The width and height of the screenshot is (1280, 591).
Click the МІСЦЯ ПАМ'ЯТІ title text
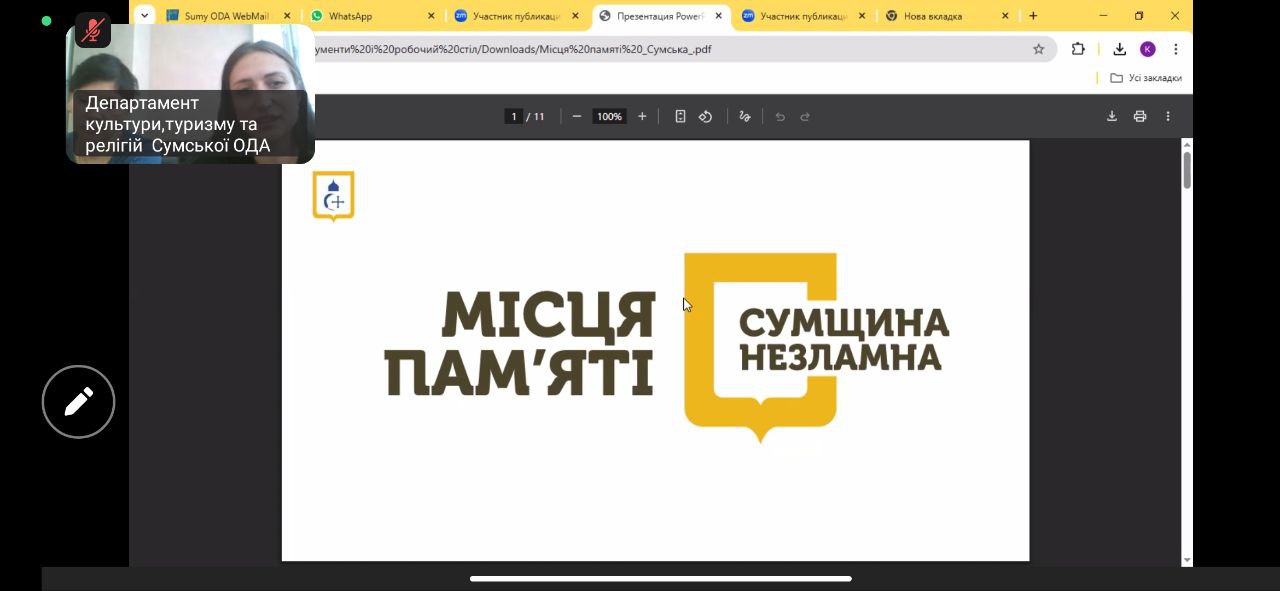click(520, 344)
